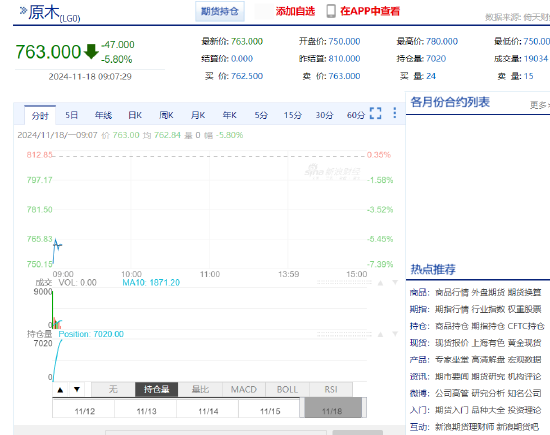Open the 外盘期货 link
Screen dimensions: 550x435
pyautogui.click(x=488, y=292)
